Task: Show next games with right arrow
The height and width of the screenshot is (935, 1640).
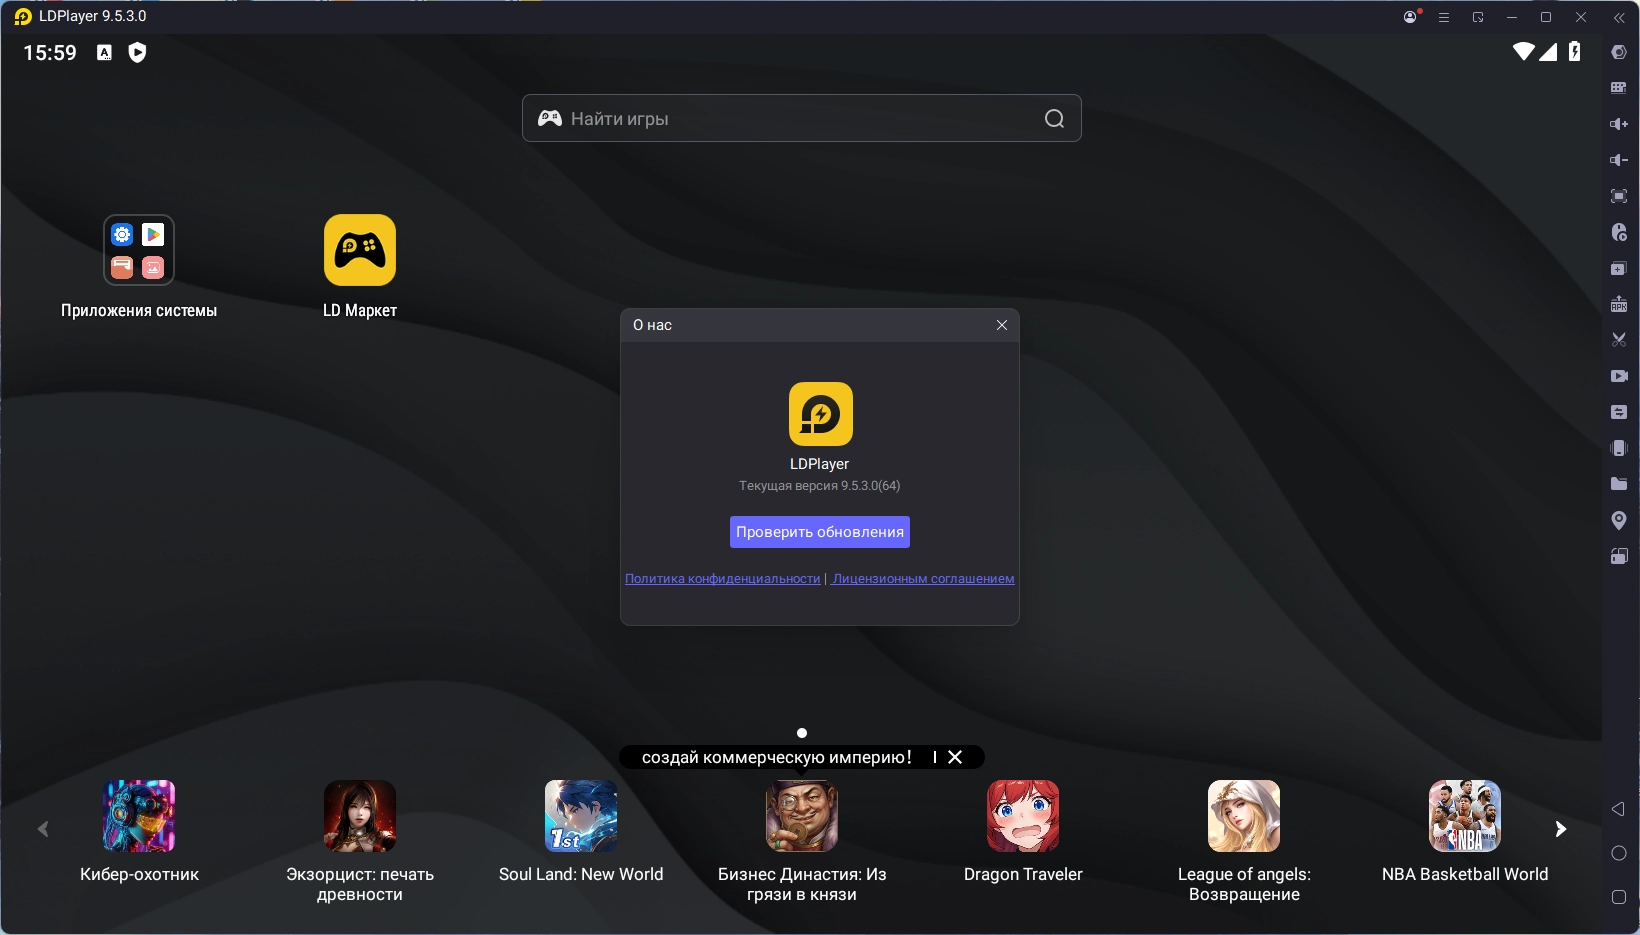Action: pyautogui.click(x=1560, y=829)
